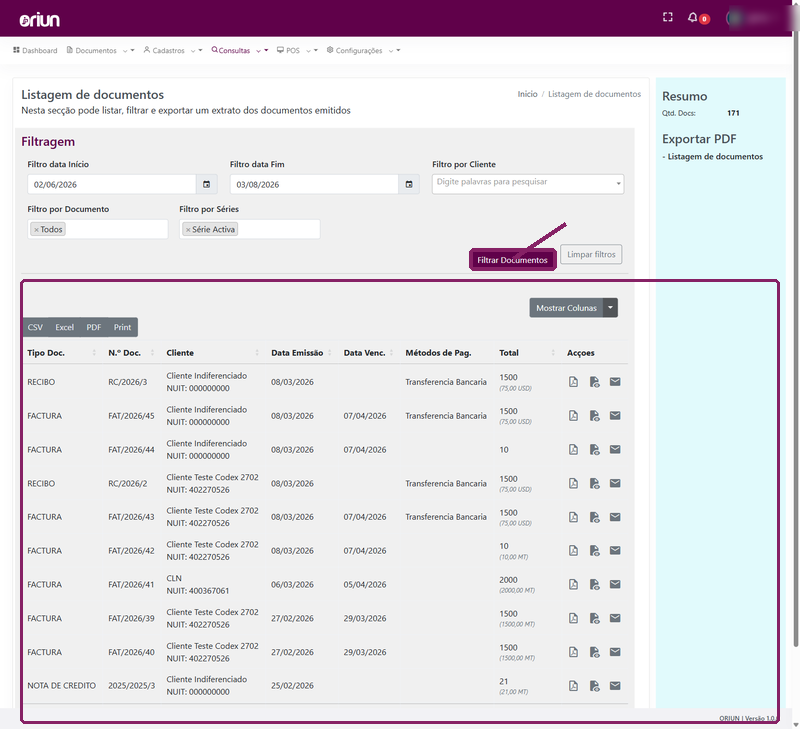Open Mostrar Colunas dropdown arrow
The image size is (800, 729).
point(610,308)
